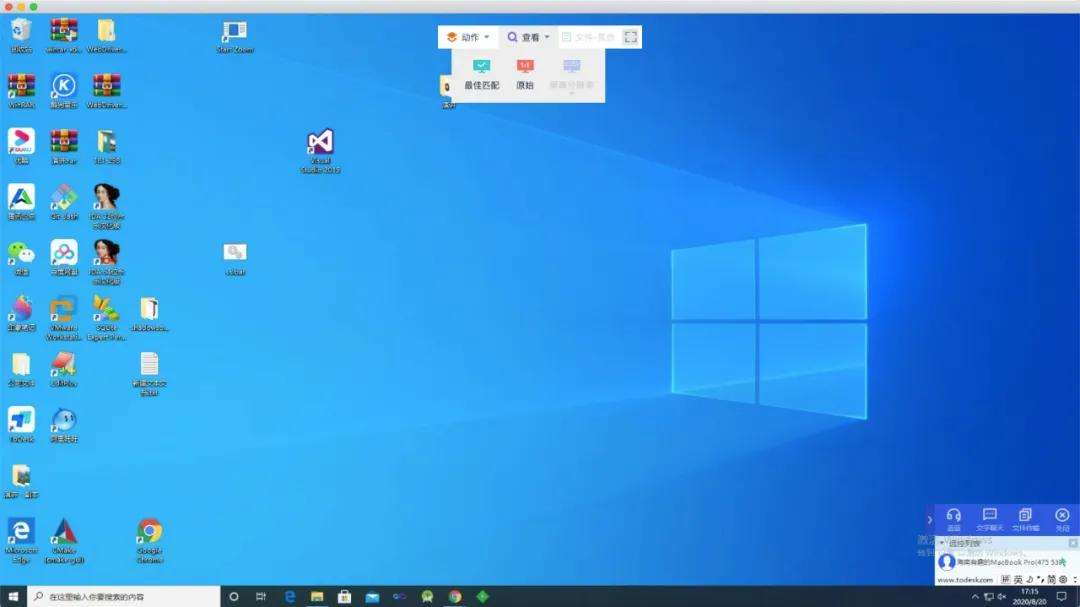1080x607 pixels.
Task: Click the Cortana circle on taskbar
Action: (x=233, y=597)
